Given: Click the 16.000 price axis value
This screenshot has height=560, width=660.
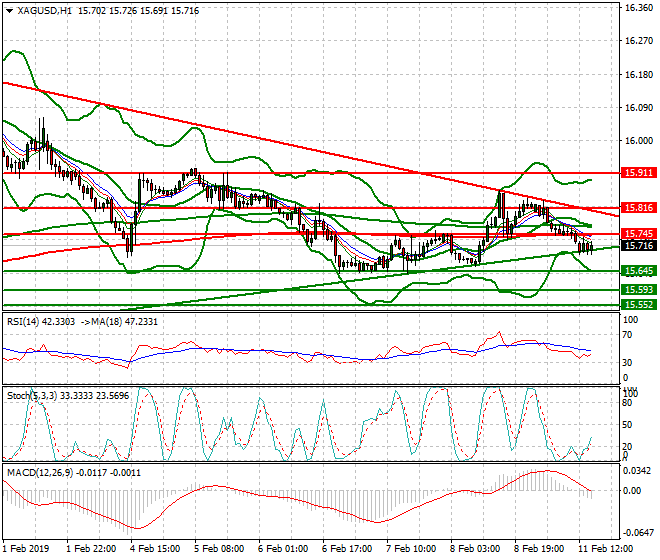Looking at the screenshot, I should (639, 141).
